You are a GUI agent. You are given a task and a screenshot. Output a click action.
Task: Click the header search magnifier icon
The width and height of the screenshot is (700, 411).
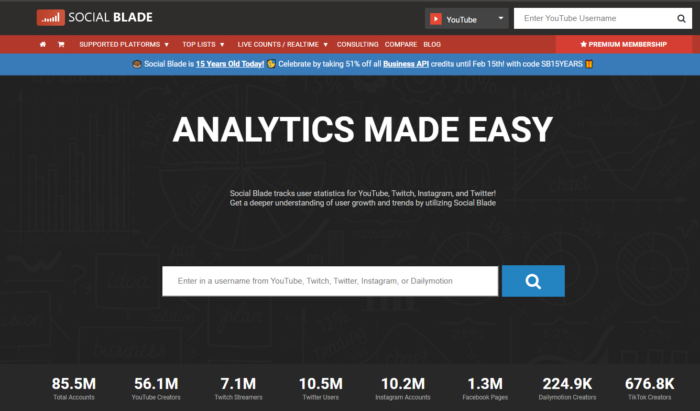pos(681,18)
